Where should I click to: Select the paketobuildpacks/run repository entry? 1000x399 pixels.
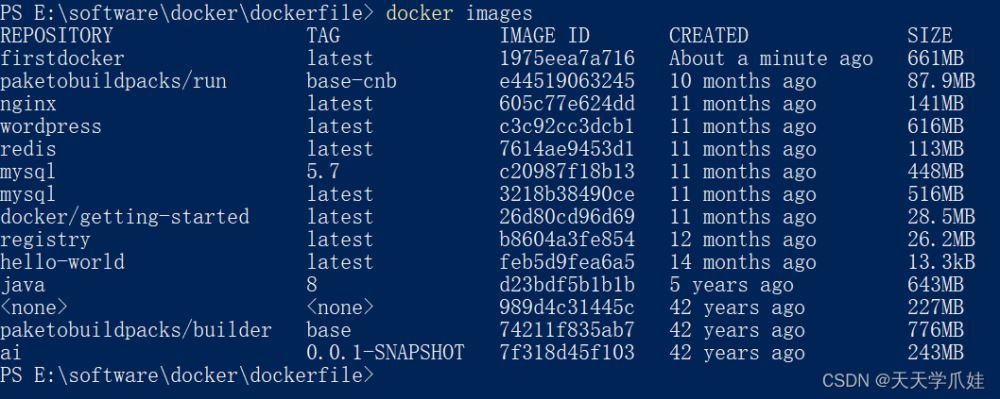coord(114,82)
